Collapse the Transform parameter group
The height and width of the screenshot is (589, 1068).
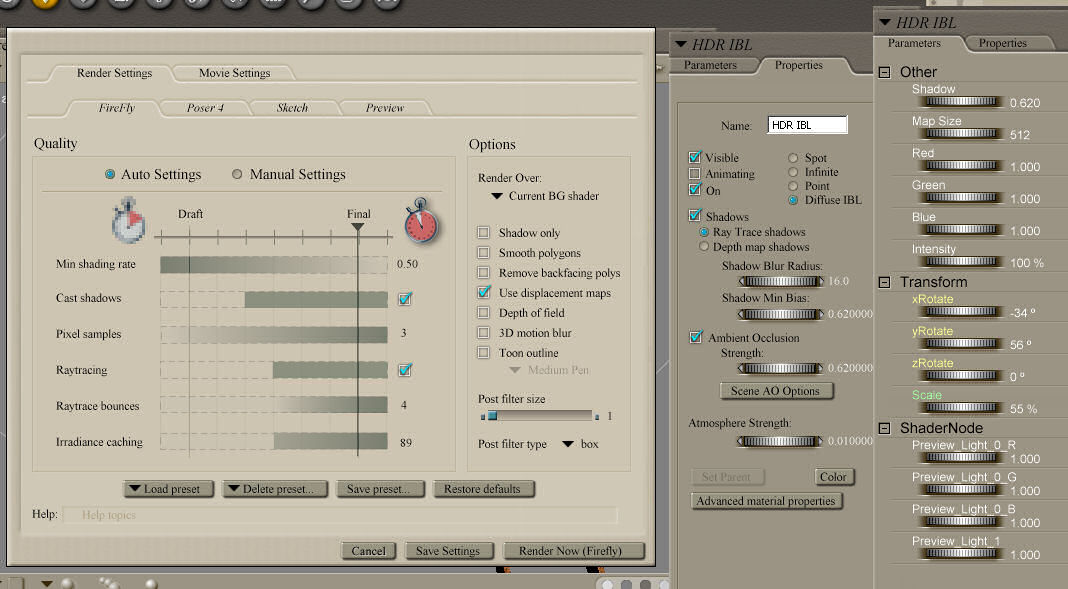884,282
